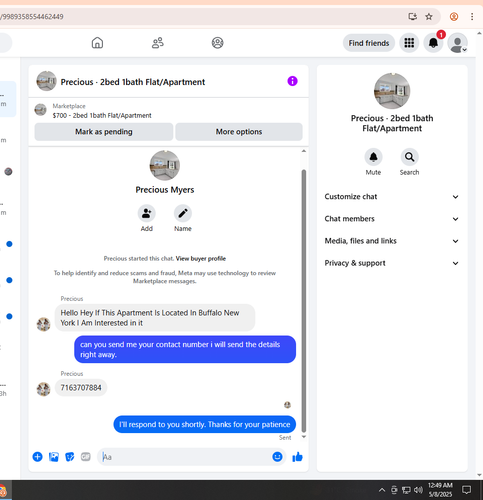Expand Customize chat section
Screen dimensions: 483x500
point(392,197)
